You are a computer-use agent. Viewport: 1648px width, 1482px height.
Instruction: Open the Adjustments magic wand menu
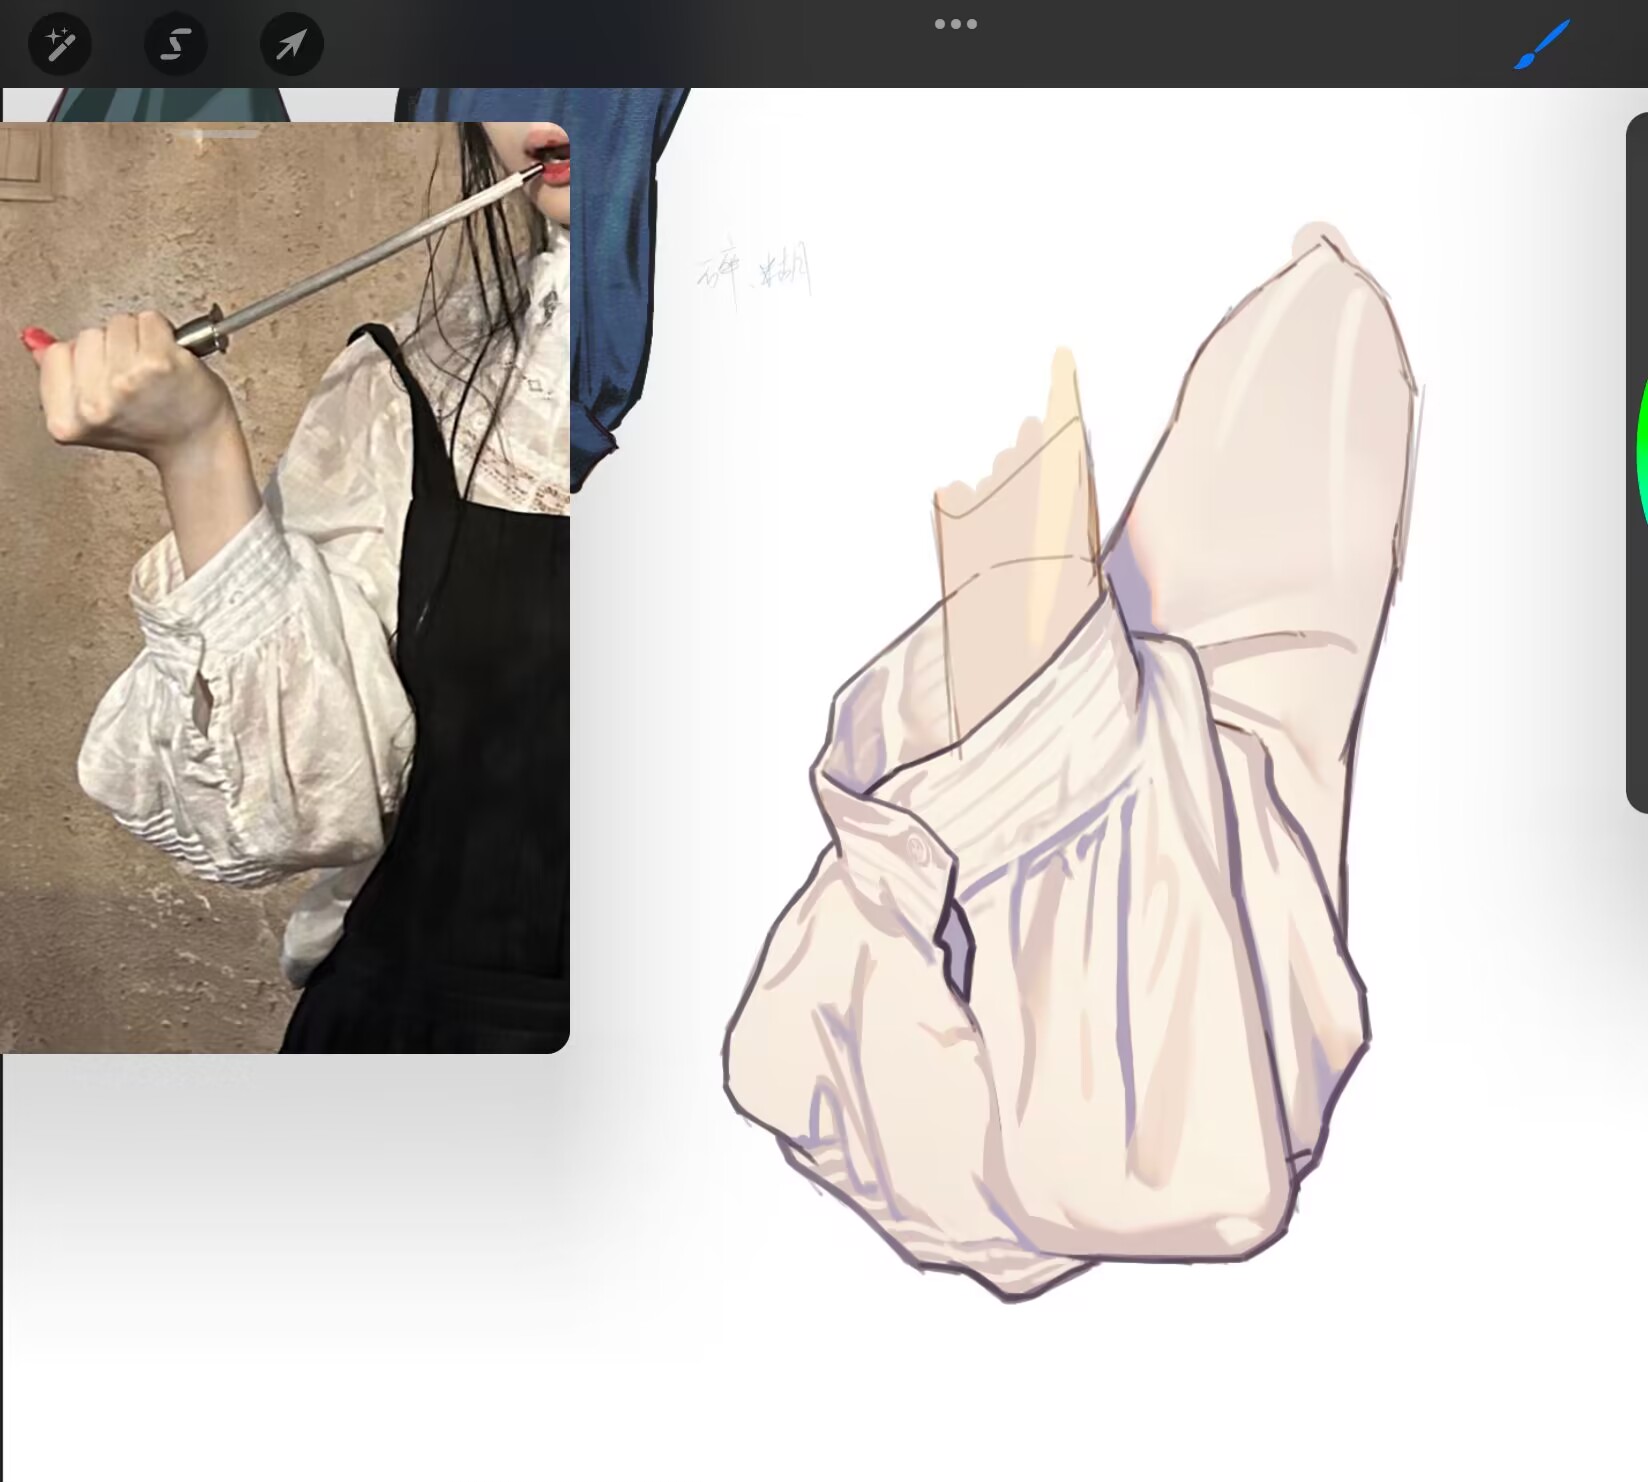(x=60, y=44)
